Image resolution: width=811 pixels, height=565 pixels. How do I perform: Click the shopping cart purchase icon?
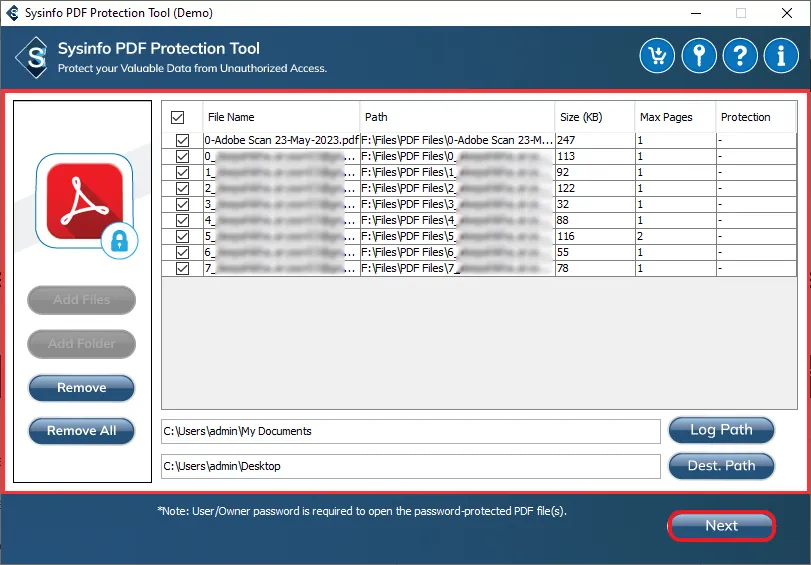point(658,56)
